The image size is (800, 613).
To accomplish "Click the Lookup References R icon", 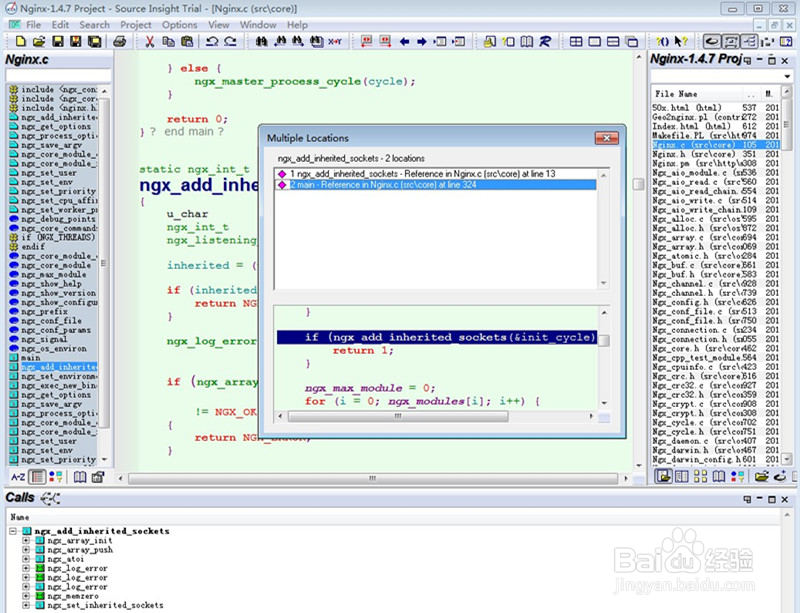I will [545, 41].
